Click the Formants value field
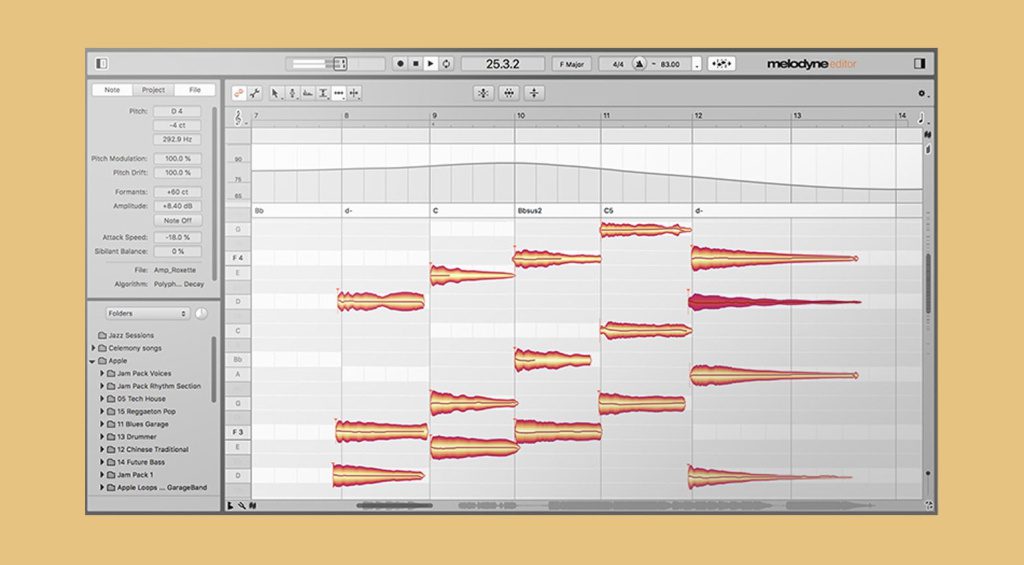Image resolution: width=1024 pixels, height=565 pixels. coord(178,191)
